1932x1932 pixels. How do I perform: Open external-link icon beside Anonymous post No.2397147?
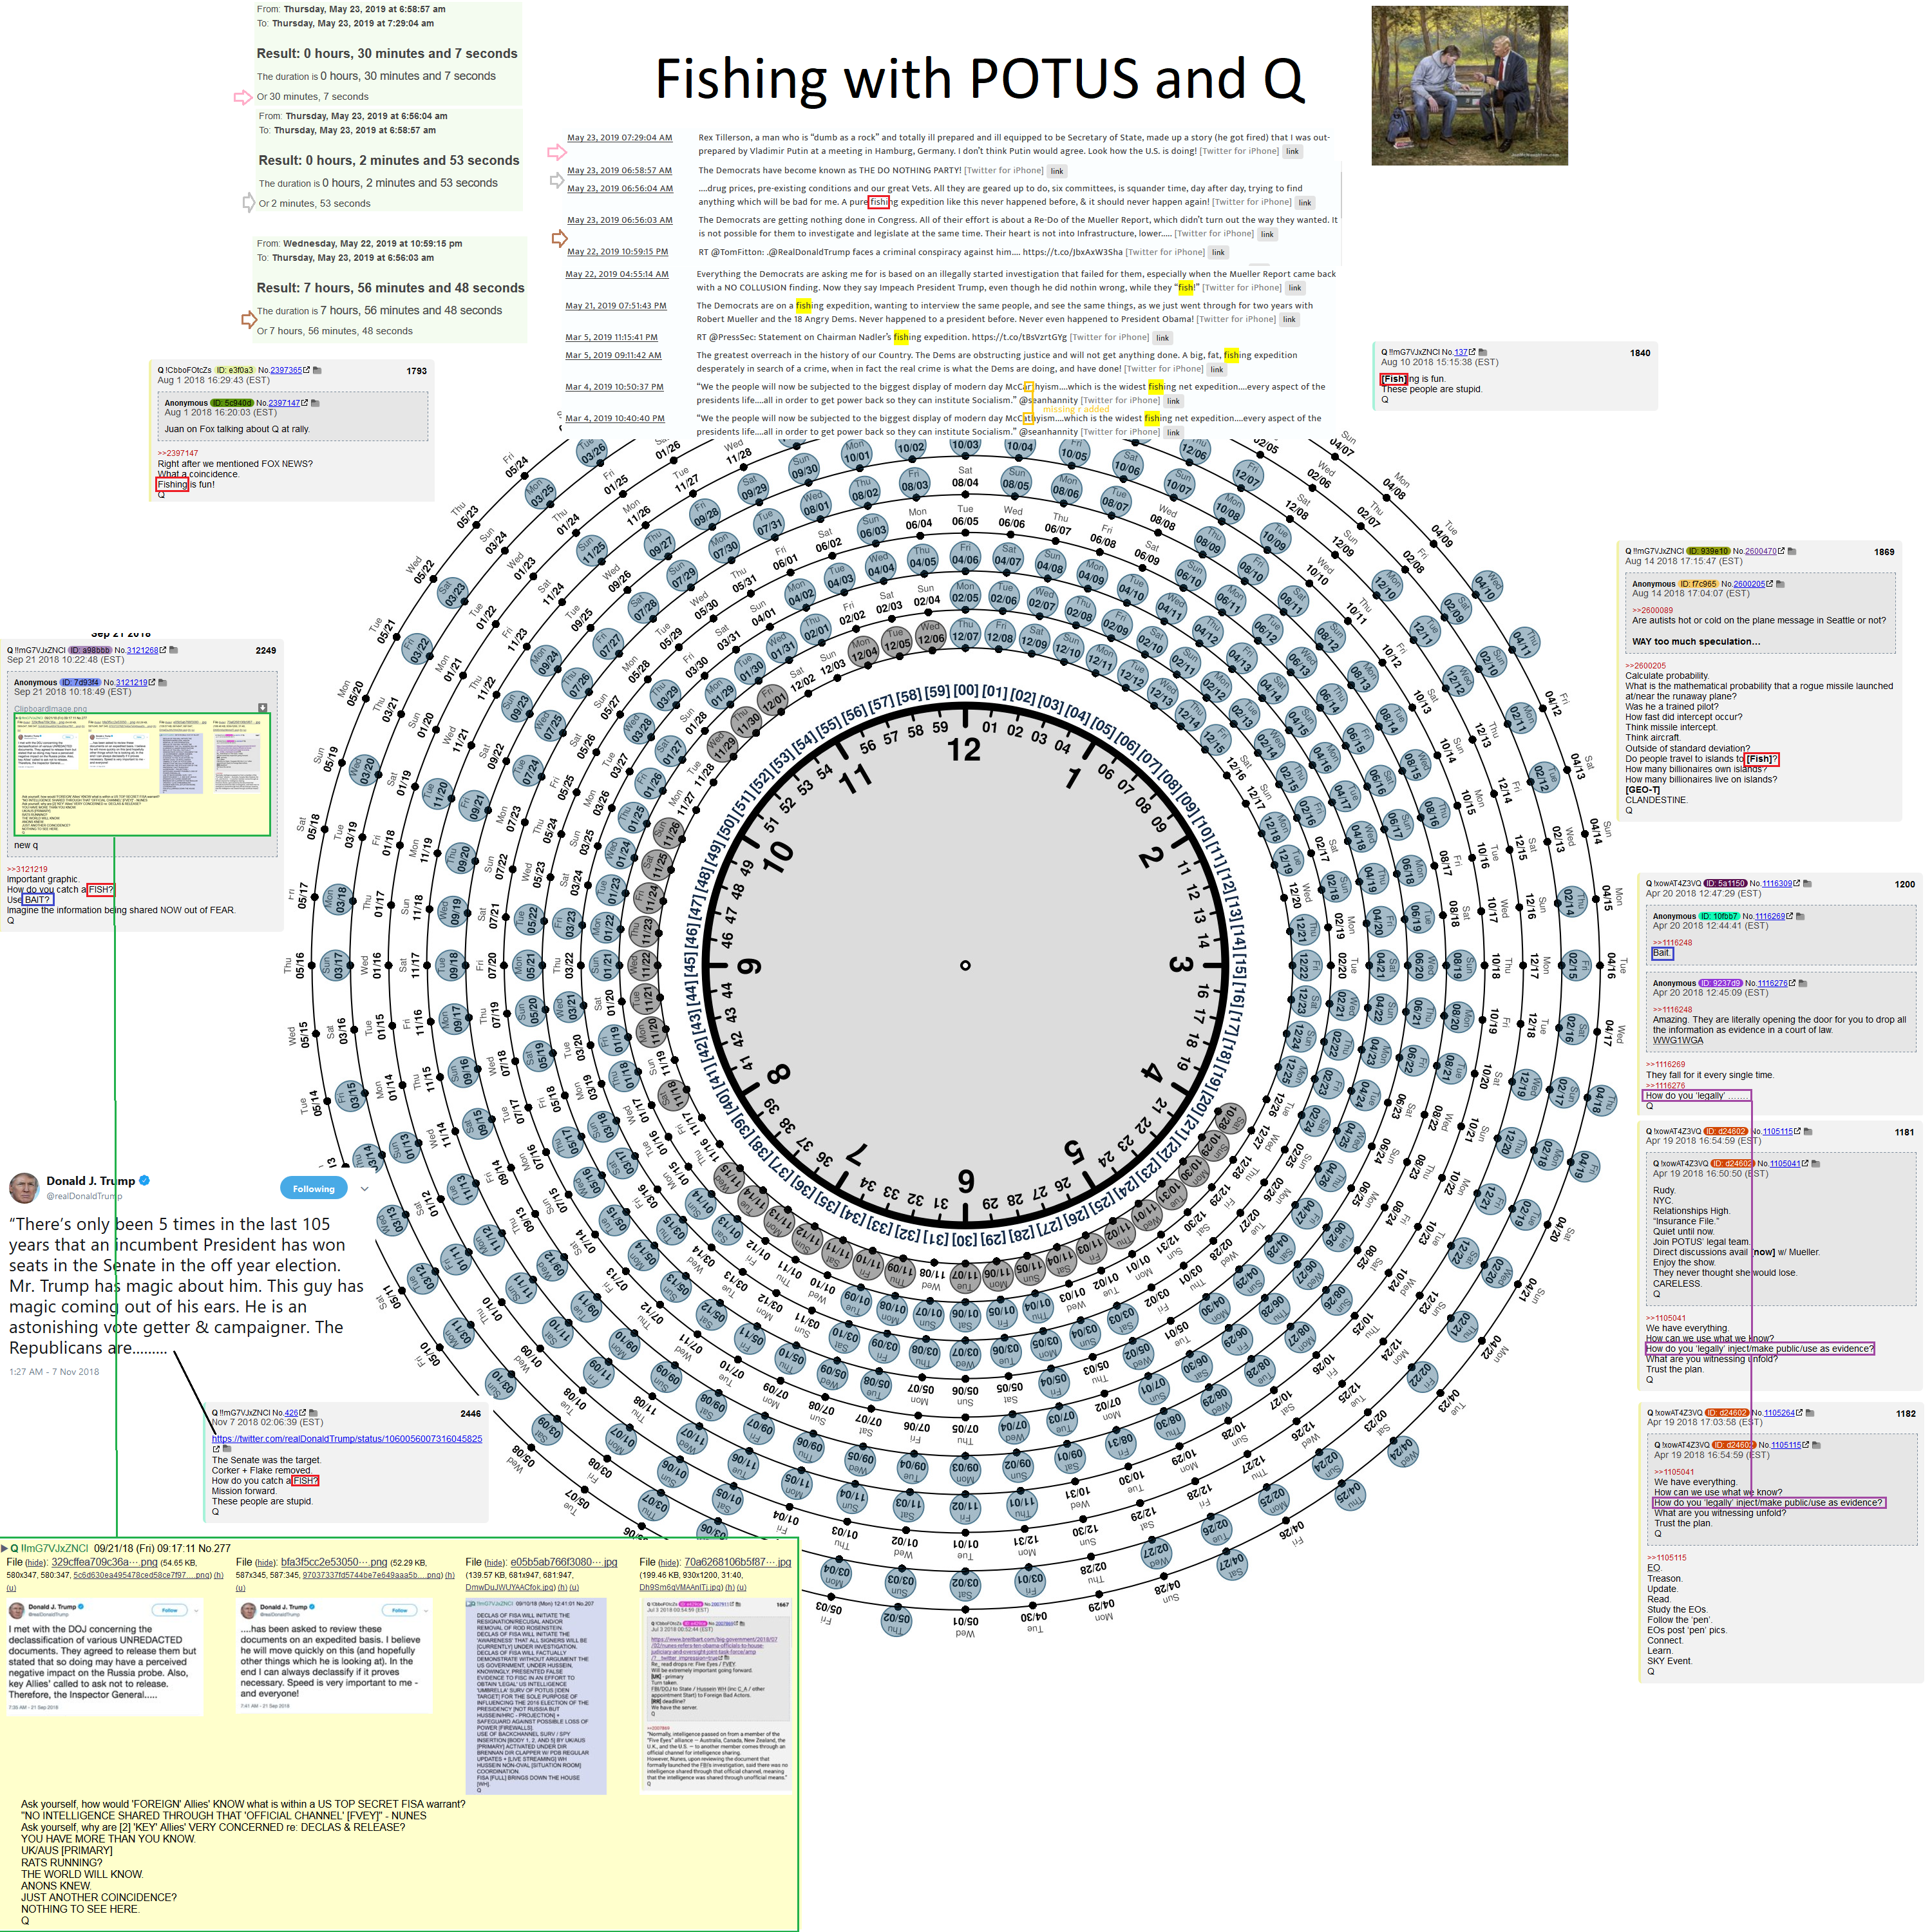pyautogui.click(x=304, y=403)
